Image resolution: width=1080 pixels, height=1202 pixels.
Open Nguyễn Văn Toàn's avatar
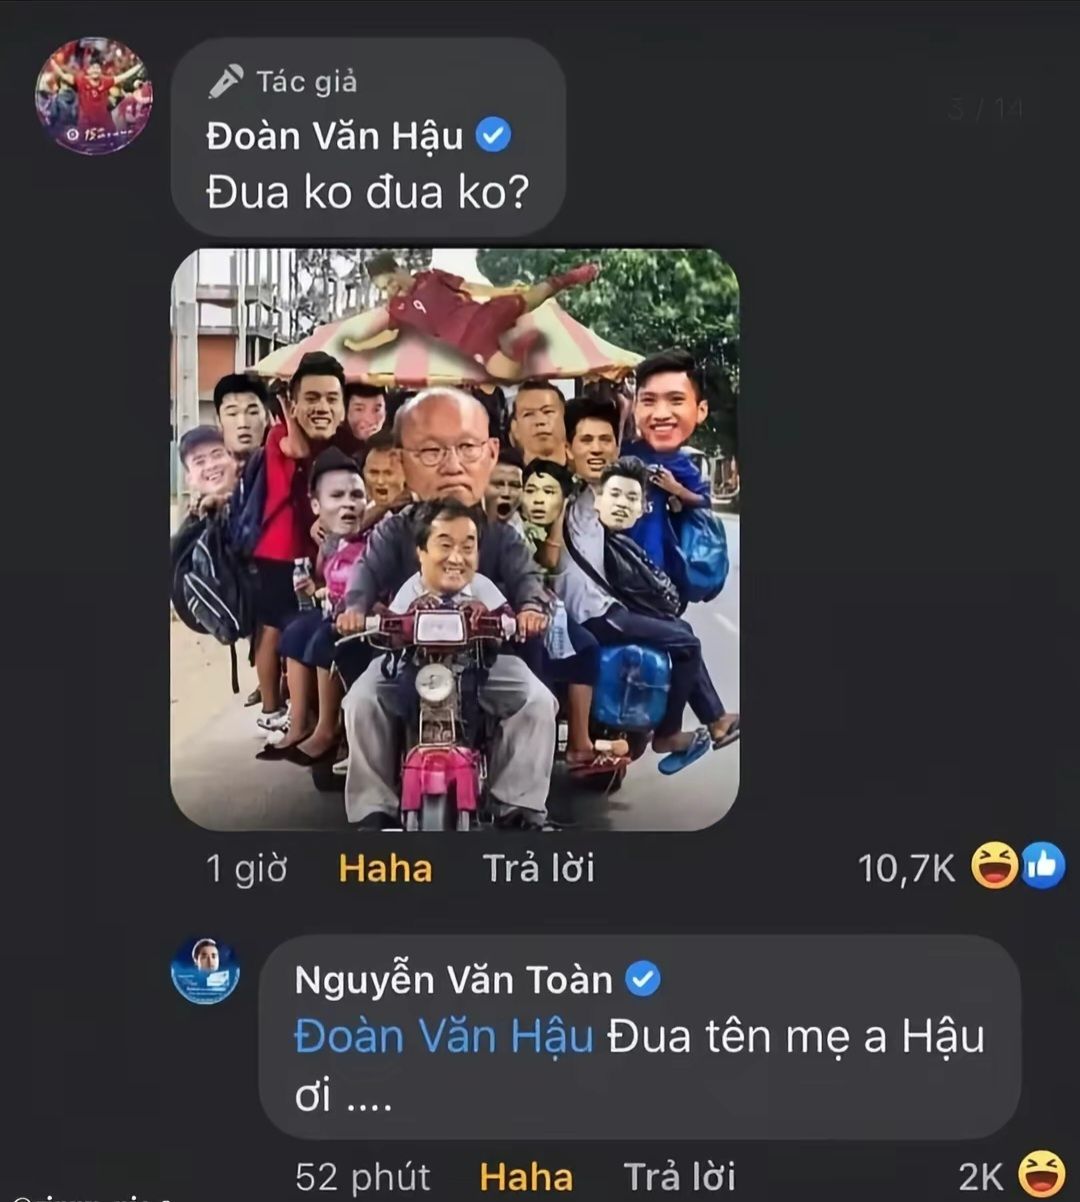(x=205, y=970)
